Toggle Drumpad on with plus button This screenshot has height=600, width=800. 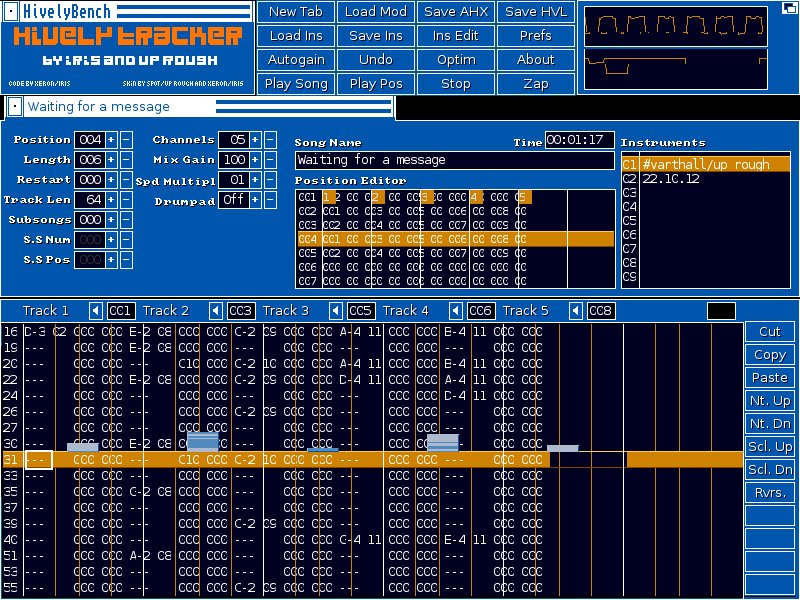pos(255,199)
